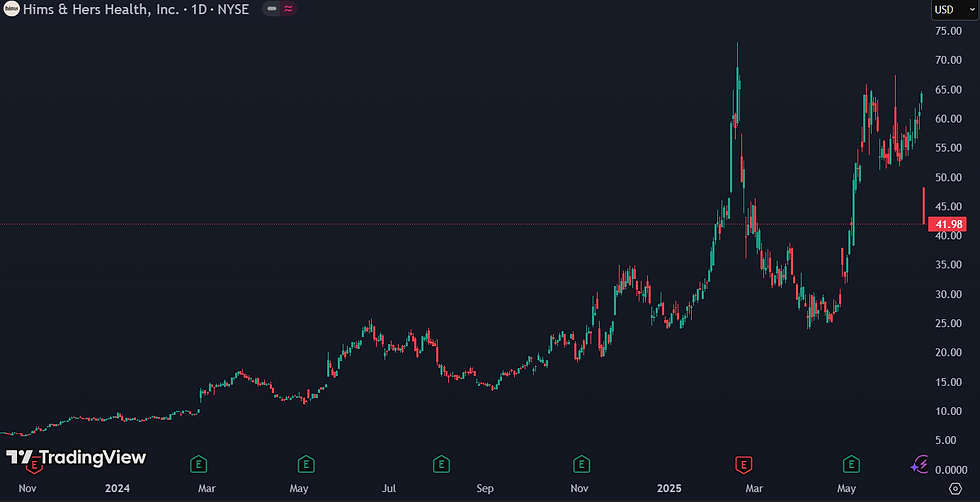Click the latest red candle at chart's right edge
This screenshot has height=502, width=980.
coord(924,206)
